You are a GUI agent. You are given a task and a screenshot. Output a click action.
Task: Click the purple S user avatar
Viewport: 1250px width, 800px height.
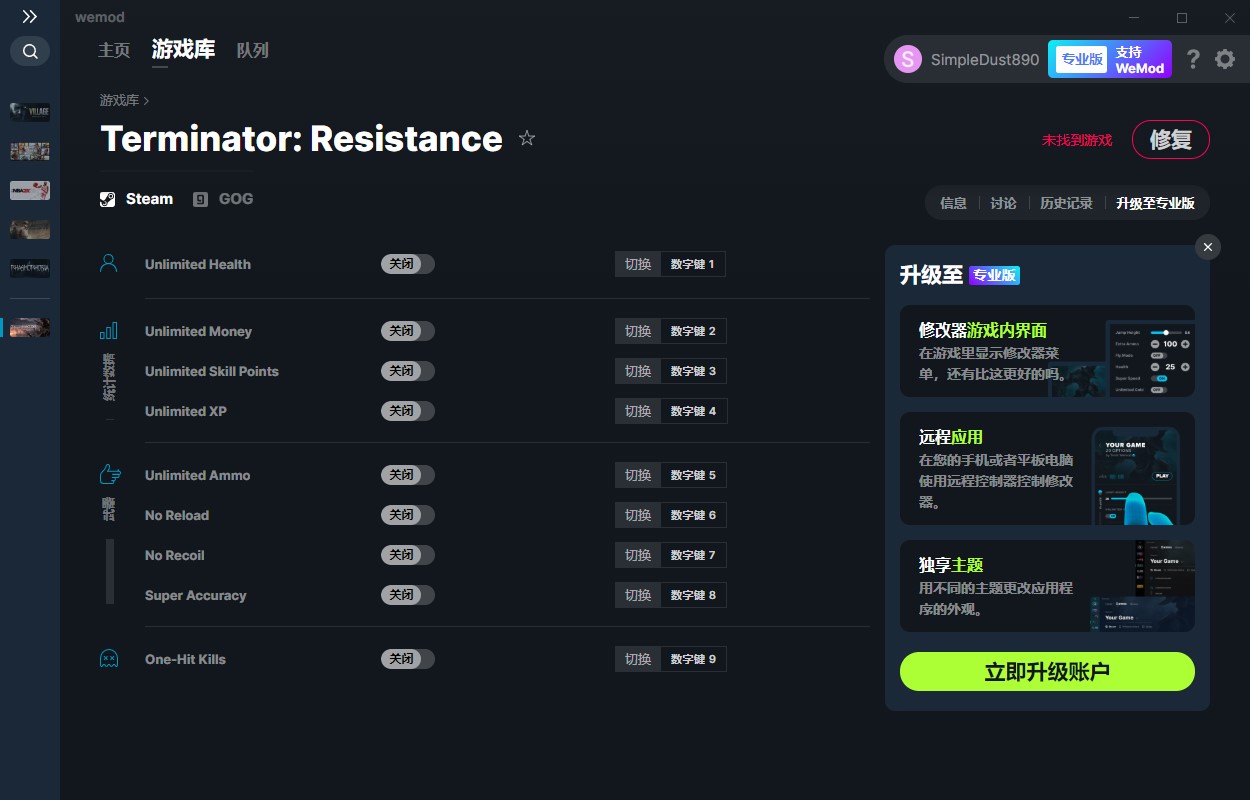[908, 59]
